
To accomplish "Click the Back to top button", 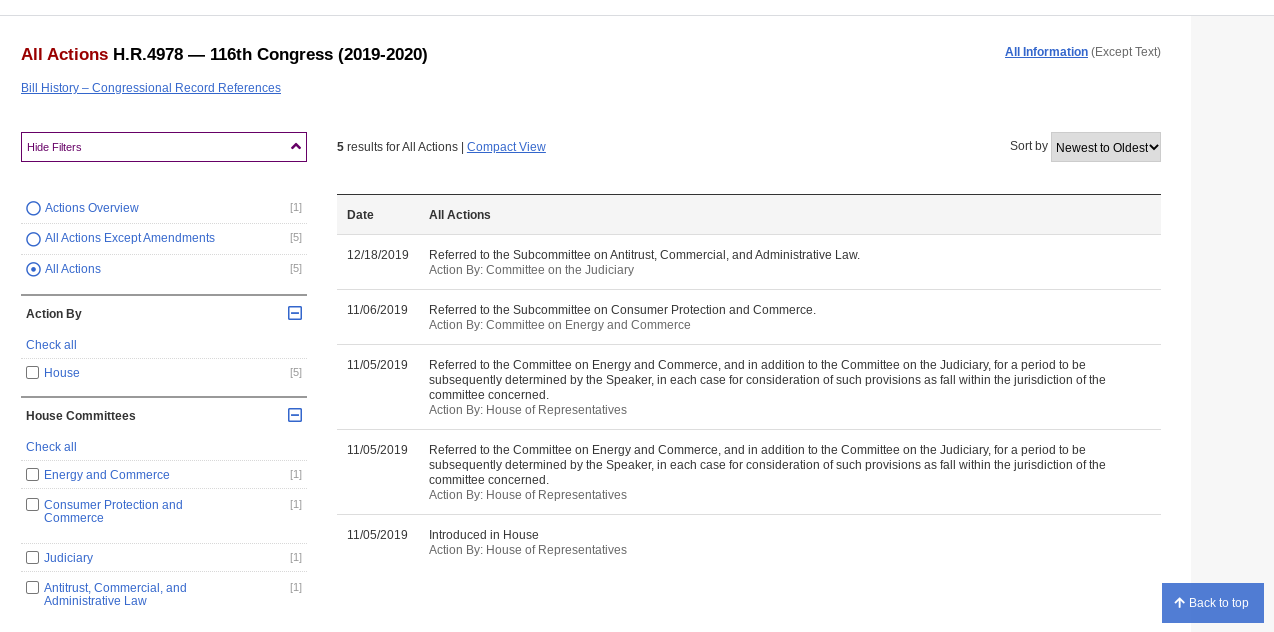I will (1212, 603).
